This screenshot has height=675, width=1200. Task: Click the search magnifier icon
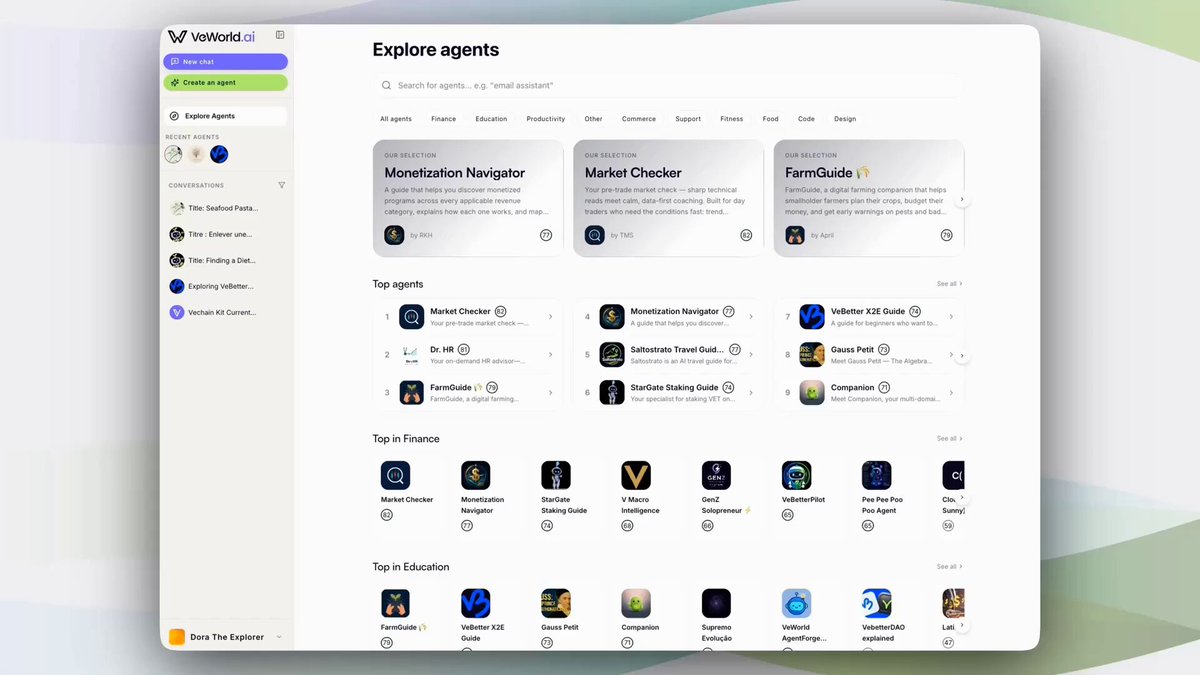(386, 86)
